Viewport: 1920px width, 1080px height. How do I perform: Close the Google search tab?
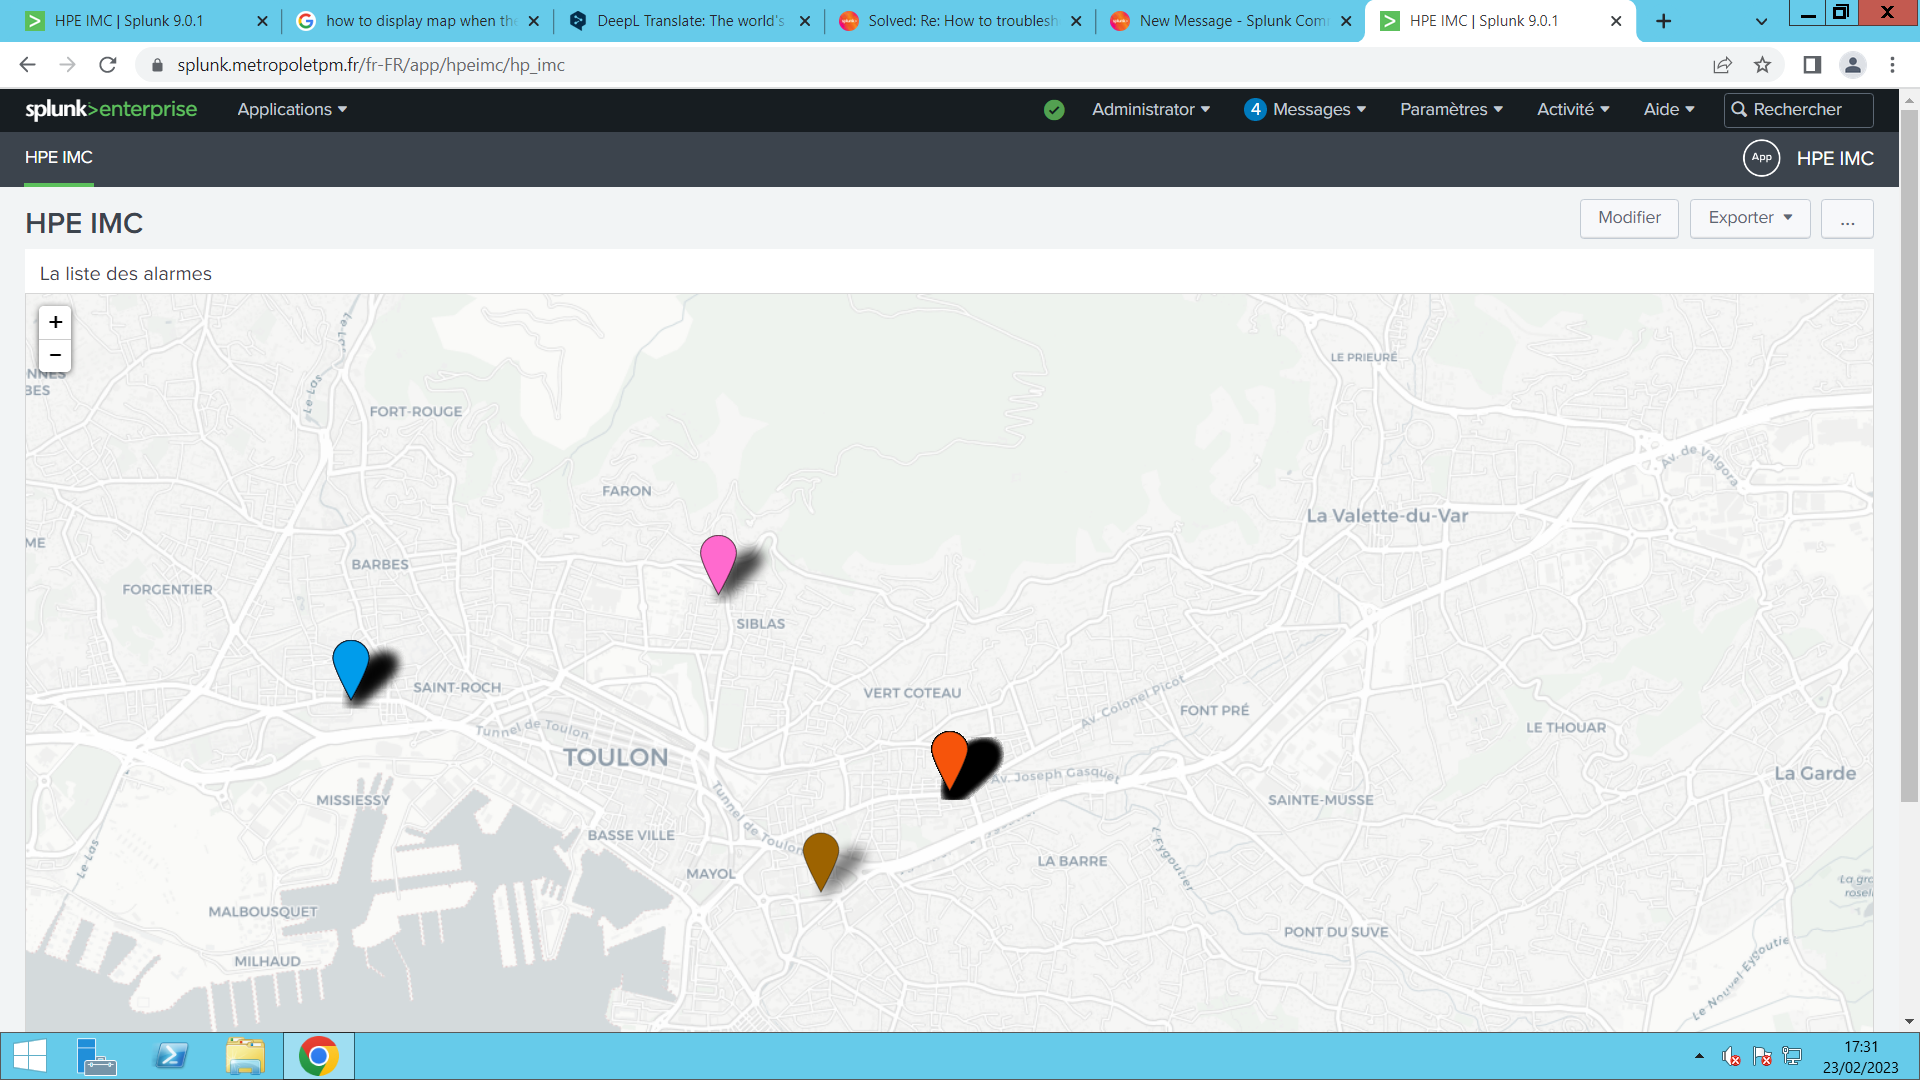coord(534,21)
